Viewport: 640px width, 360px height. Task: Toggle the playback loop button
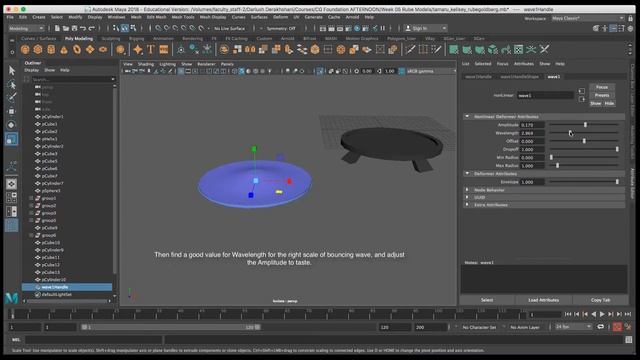click(600, 327)
